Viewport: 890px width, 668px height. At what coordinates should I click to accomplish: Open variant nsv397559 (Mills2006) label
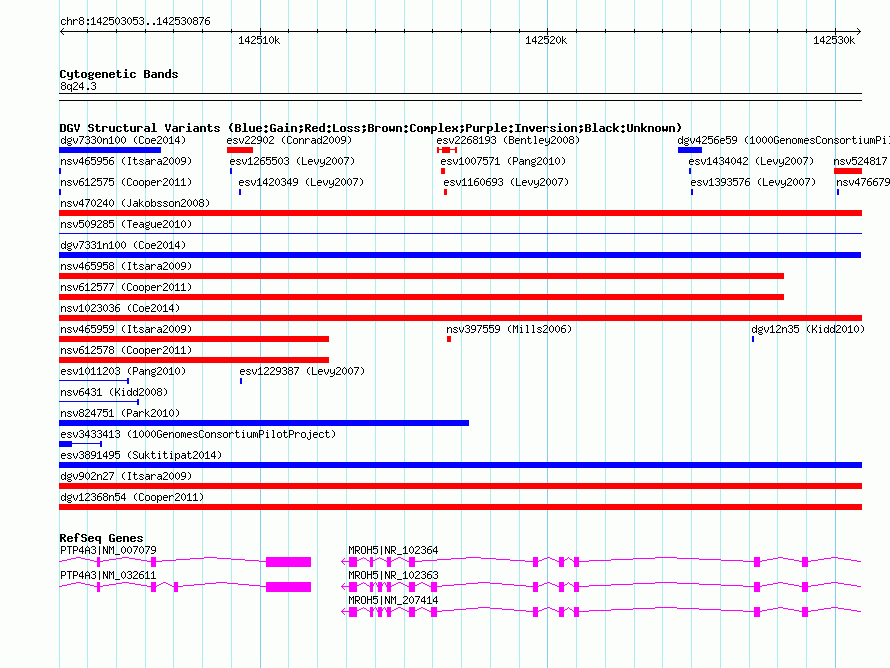click(x=509, y=329)
